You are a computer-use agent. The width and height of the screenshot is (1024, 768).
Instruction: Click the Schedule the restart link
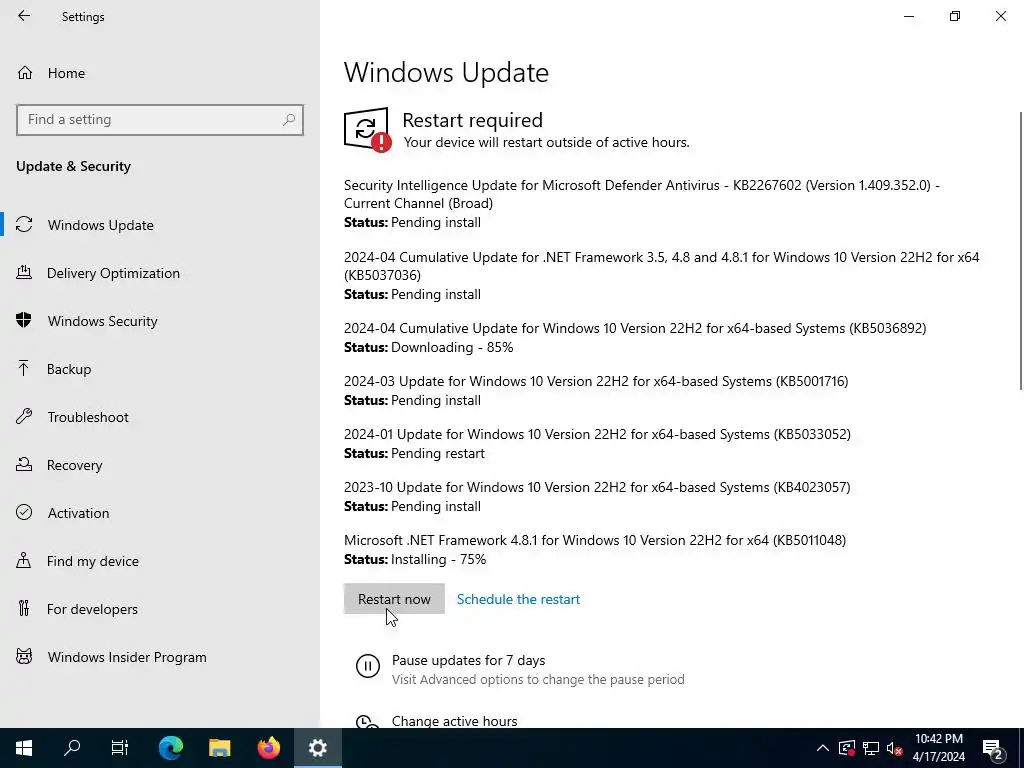[x=519, y=600]
